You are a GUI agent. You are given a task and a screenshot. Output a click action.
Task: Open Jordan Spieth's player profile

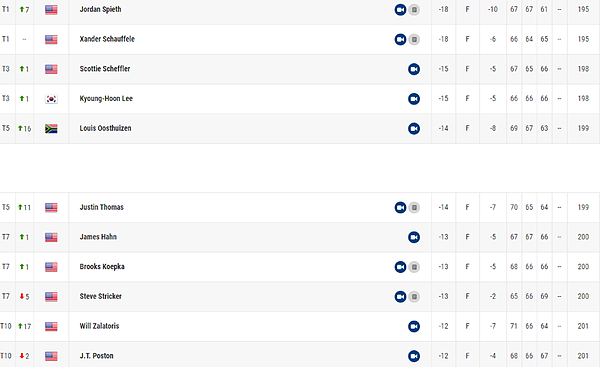point(100,9)
